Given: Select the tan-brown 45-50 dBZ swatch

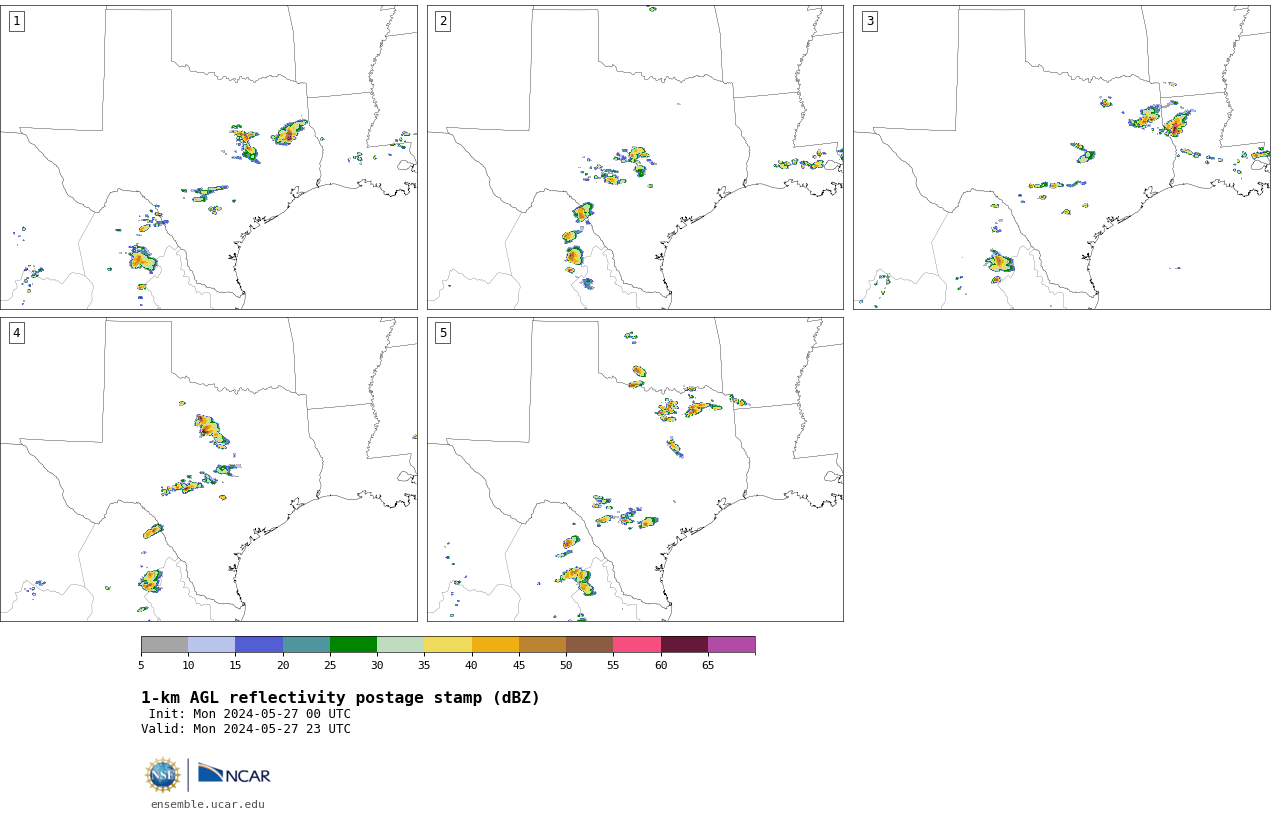Looking at the screenshot, I should 542,645.
